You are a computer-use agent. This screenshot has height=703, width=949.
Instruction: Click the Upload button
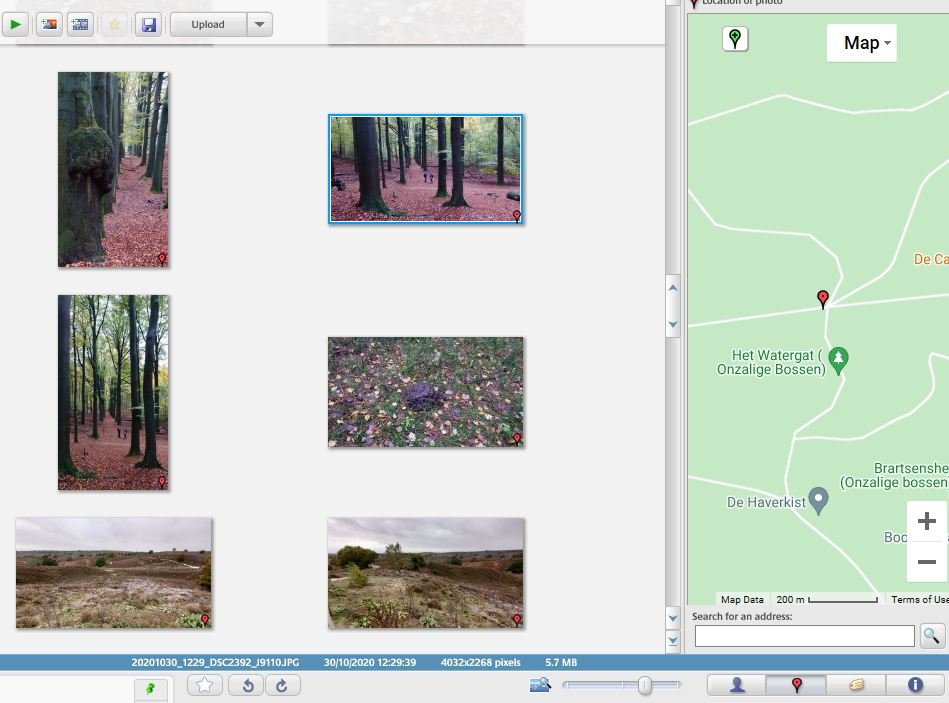click(208, 24)
